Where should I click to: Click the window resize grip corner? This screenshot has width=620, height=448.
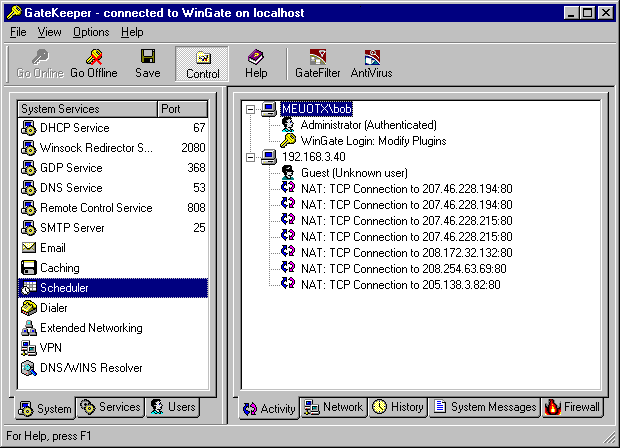point(609,437)
